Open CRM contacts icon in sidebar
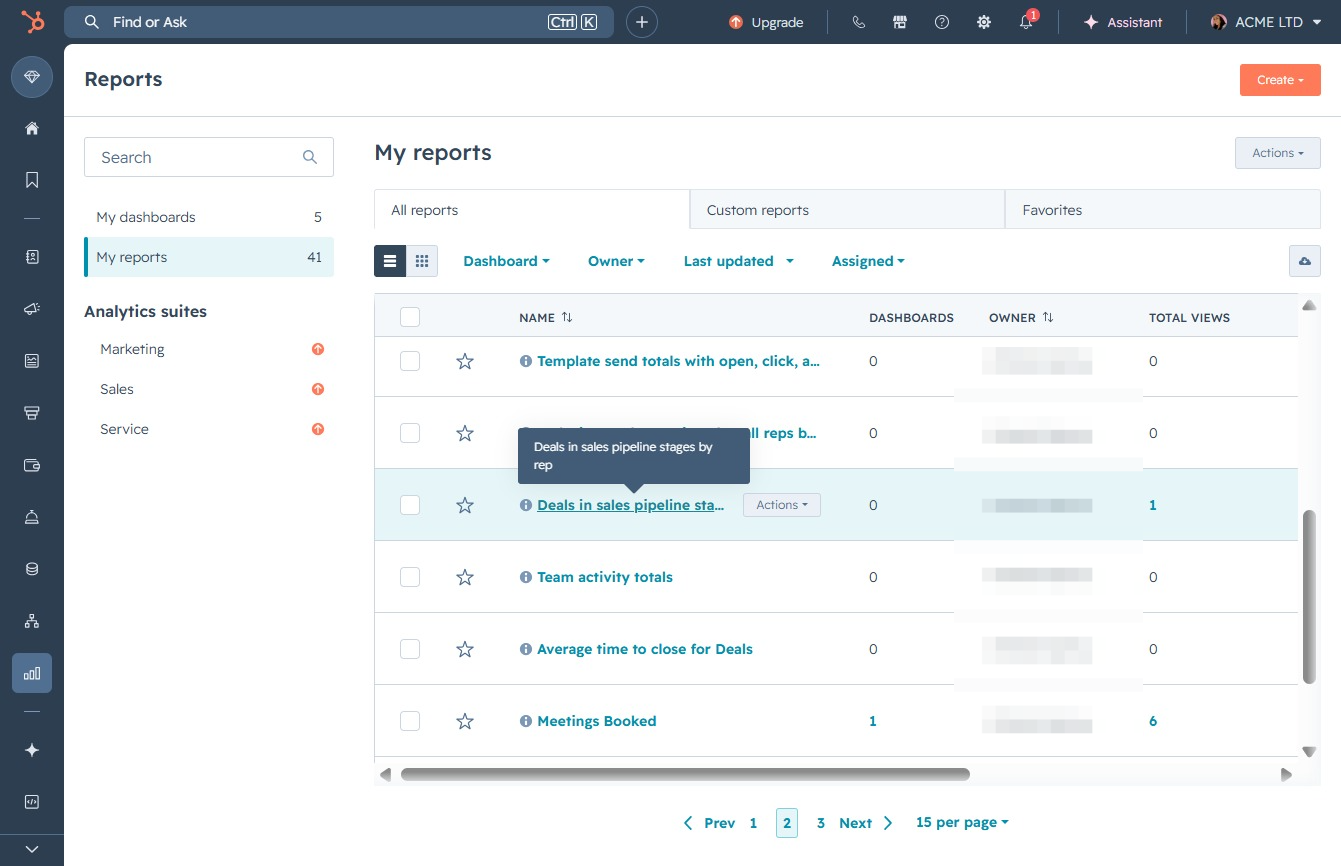This screenshot has height=866, width=1341. [x=32, y=257]
